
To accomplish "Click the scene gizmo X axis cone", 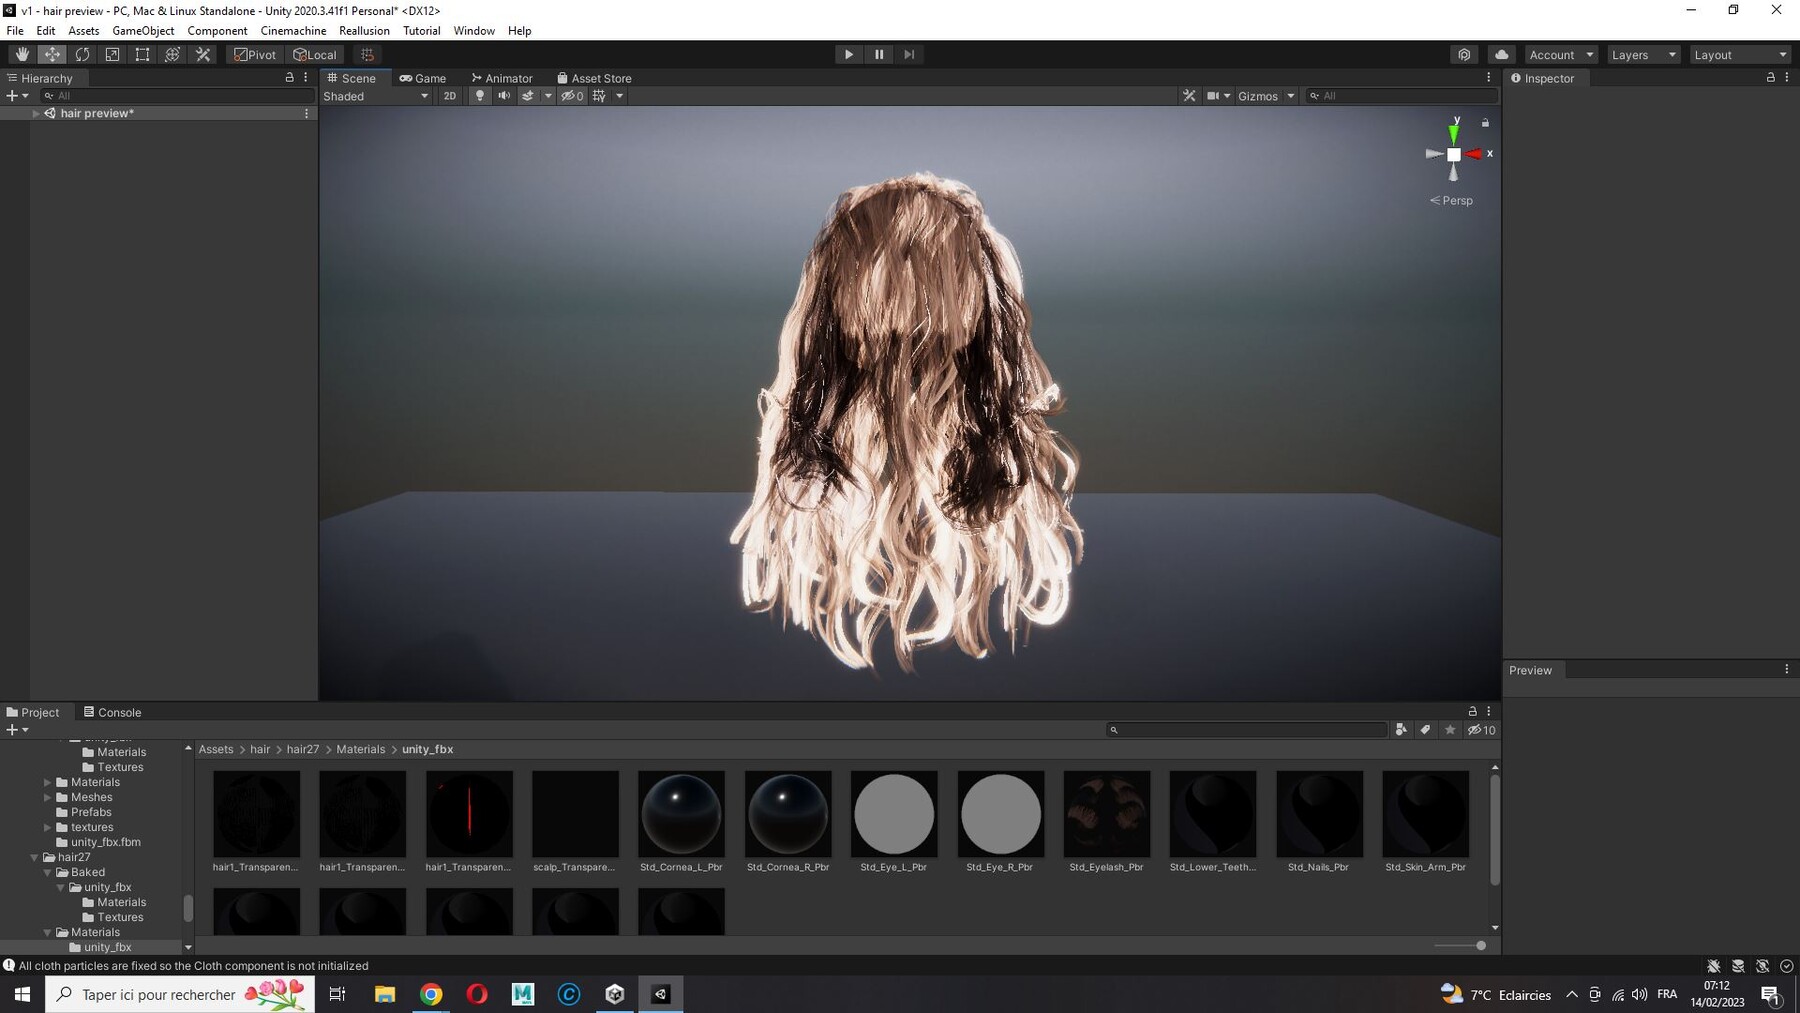I will [1475, 154].
